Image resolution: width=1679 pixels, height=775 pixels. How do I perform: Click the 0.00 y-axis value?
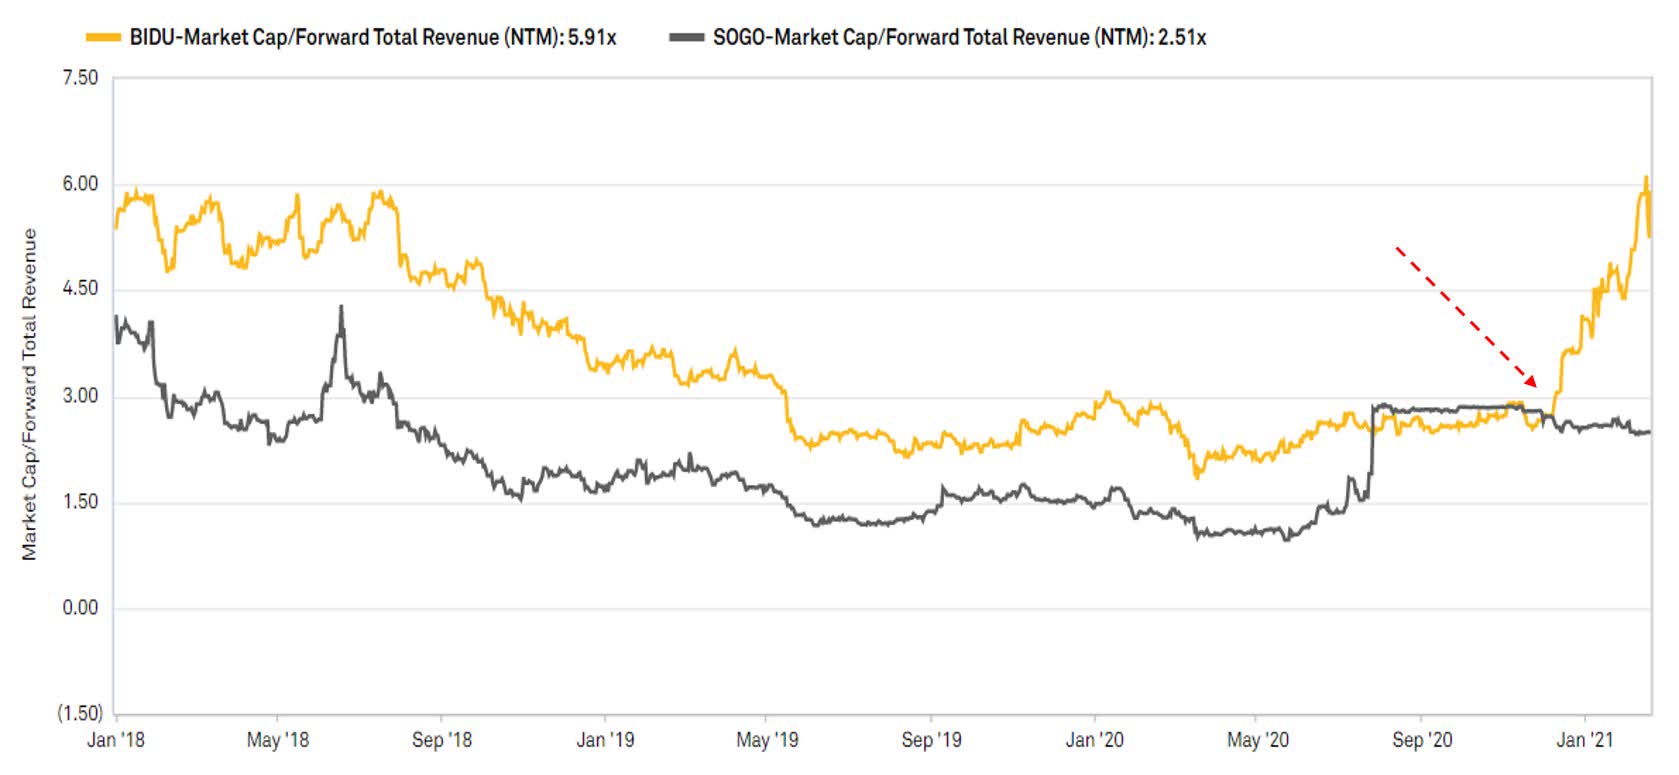80,608
